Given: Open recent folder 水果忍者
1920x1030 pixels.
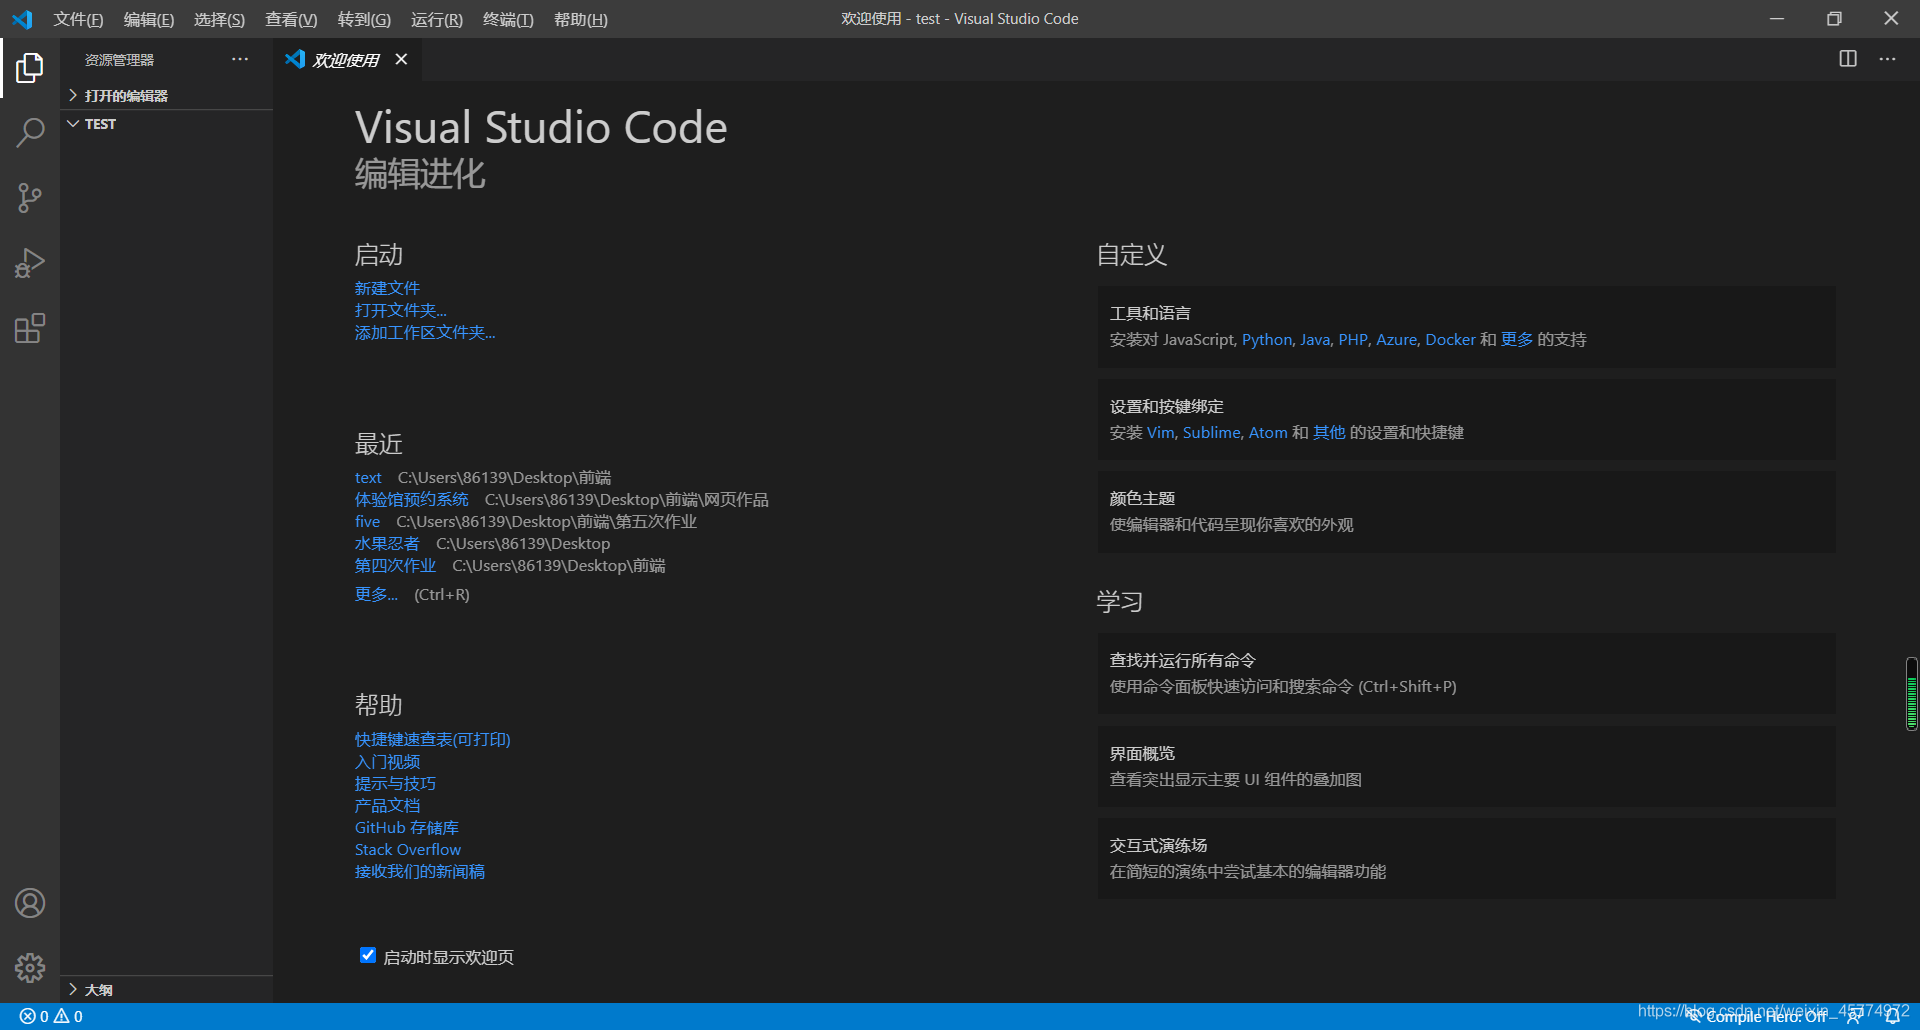Looking at the screenshot, I should [387, 543].
